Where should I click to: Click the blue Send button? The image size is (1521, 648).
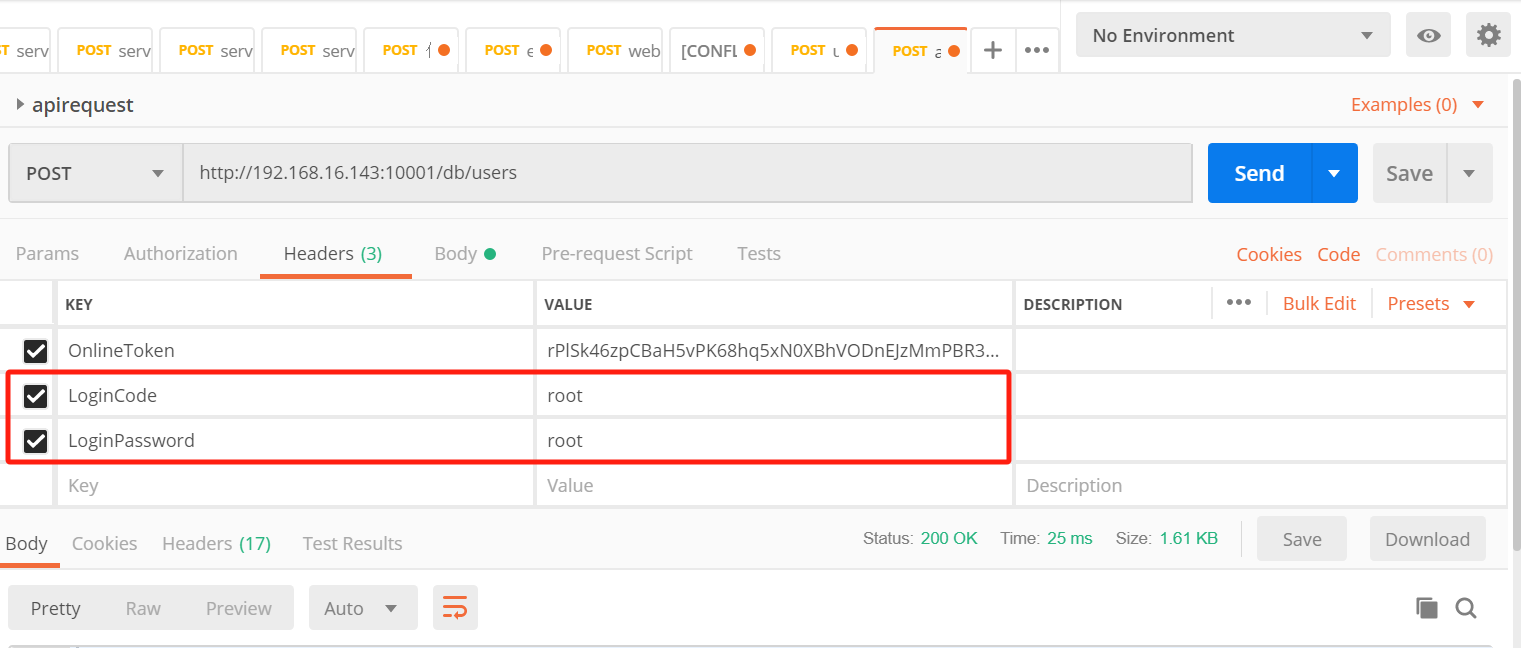coord(1259,174)
